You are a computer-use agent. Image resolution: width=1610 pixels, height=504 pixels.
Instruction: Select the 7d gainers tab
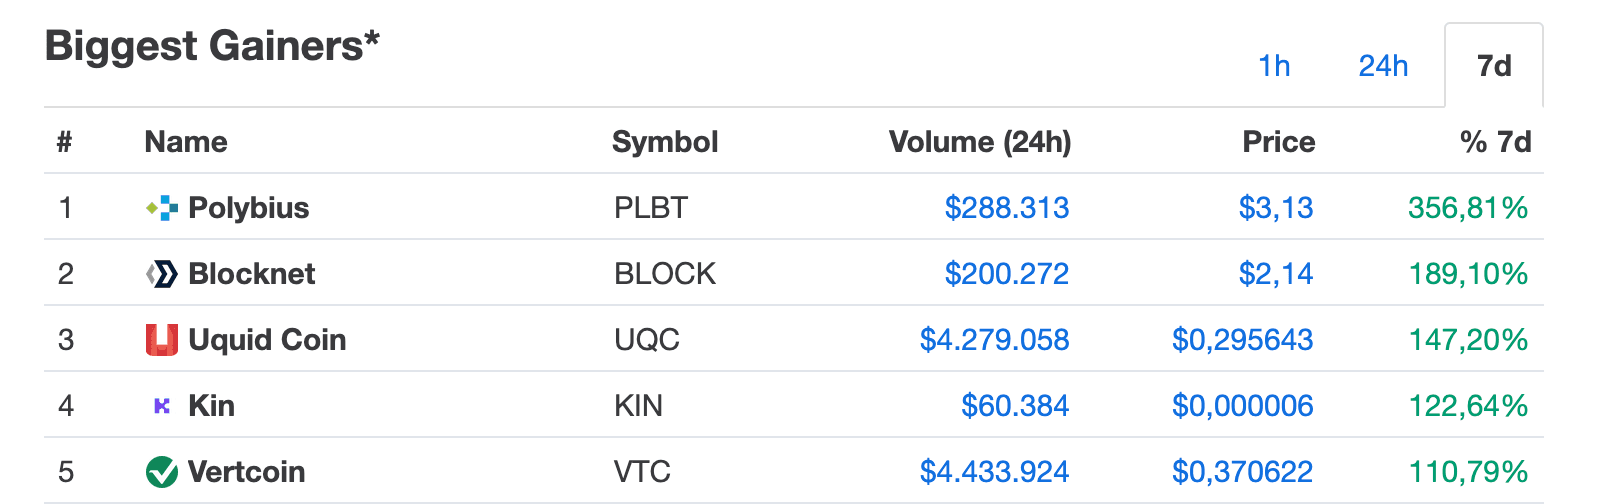click(x=1494, y=66)
